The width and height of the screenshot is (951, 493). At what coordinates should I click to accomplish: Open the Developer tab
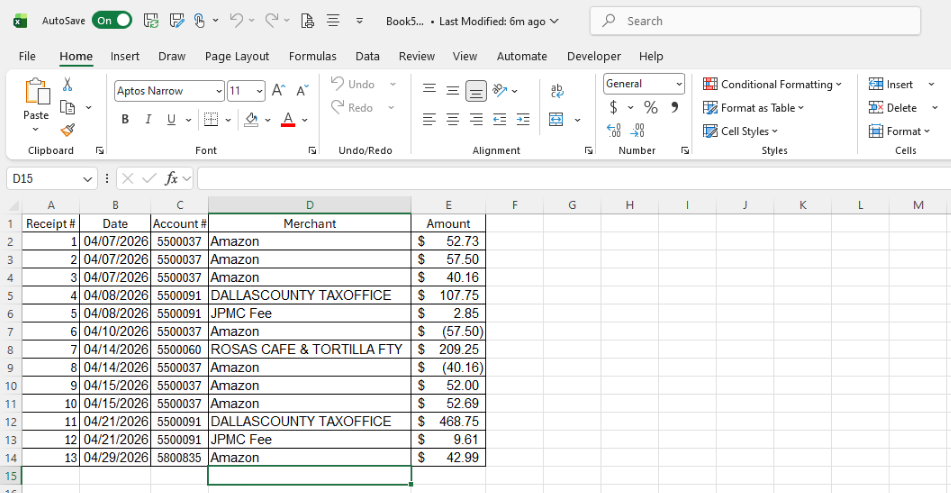pyautogui.click(x=594, y=56)
